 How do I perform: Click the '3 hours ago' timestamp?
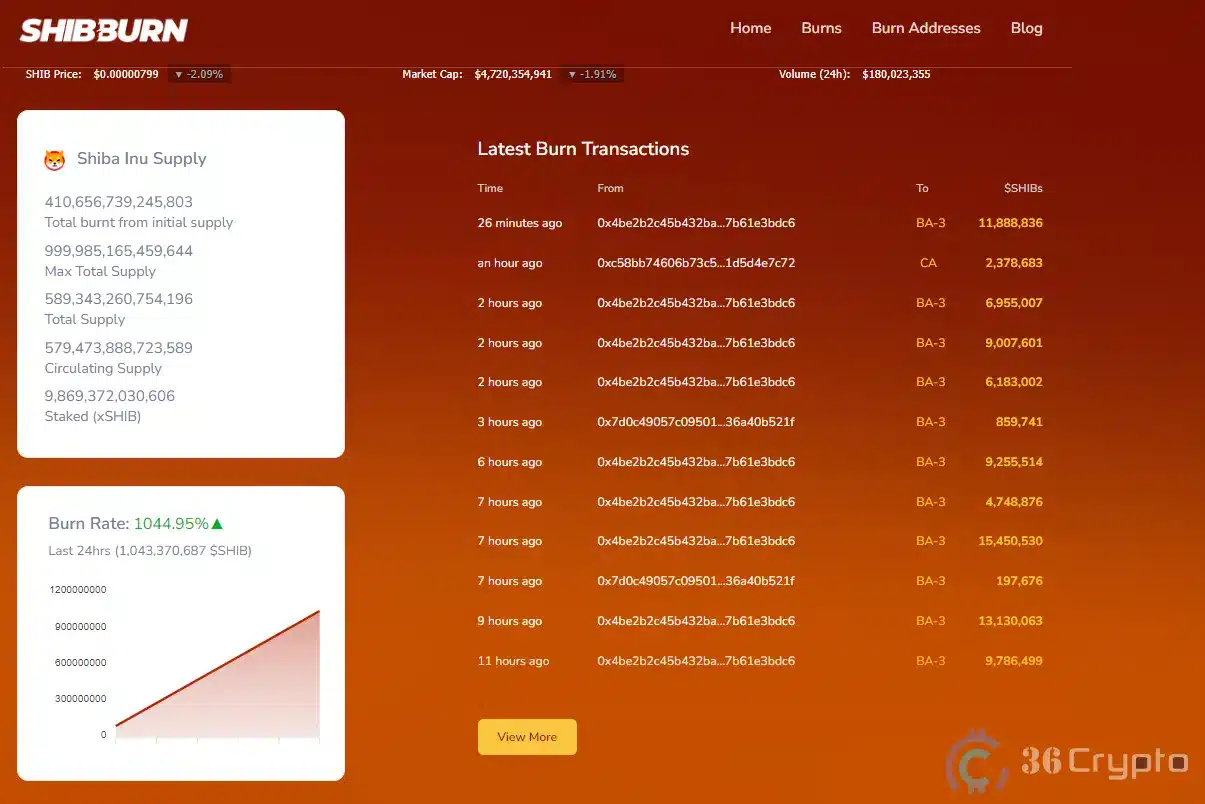(510, 422)
